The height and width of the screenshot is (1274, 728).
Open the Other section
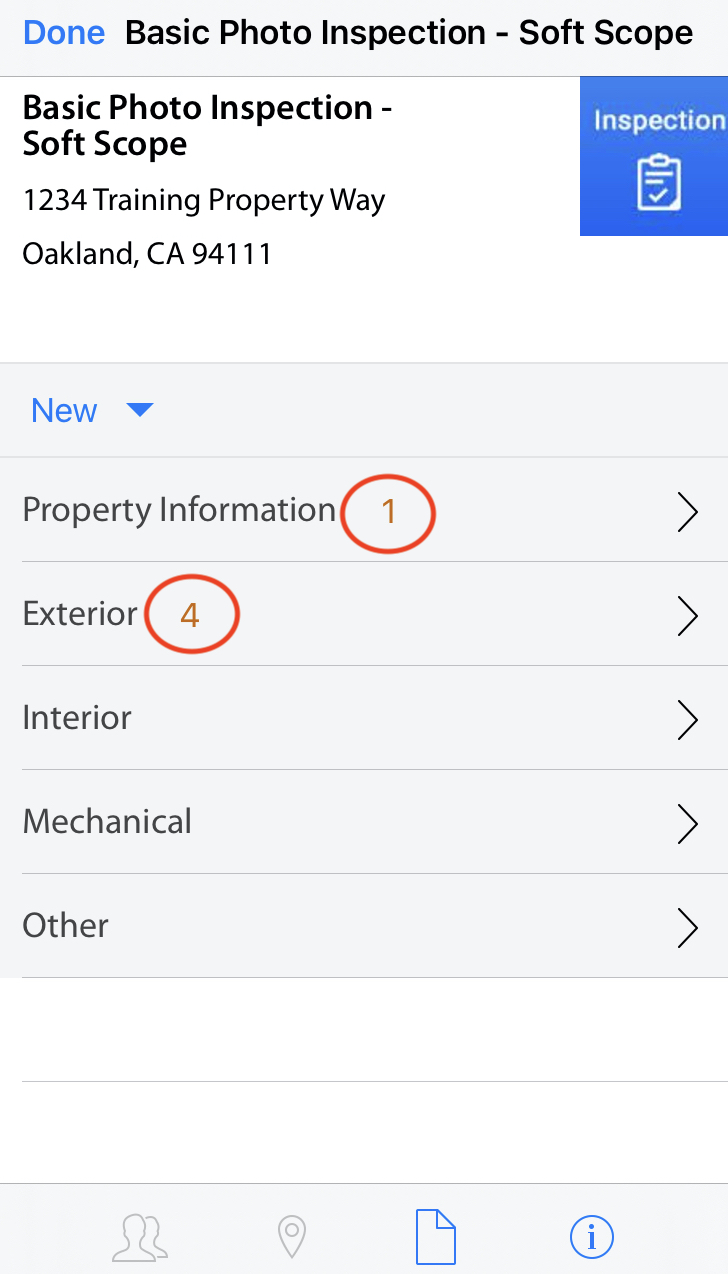pos(66,926)
